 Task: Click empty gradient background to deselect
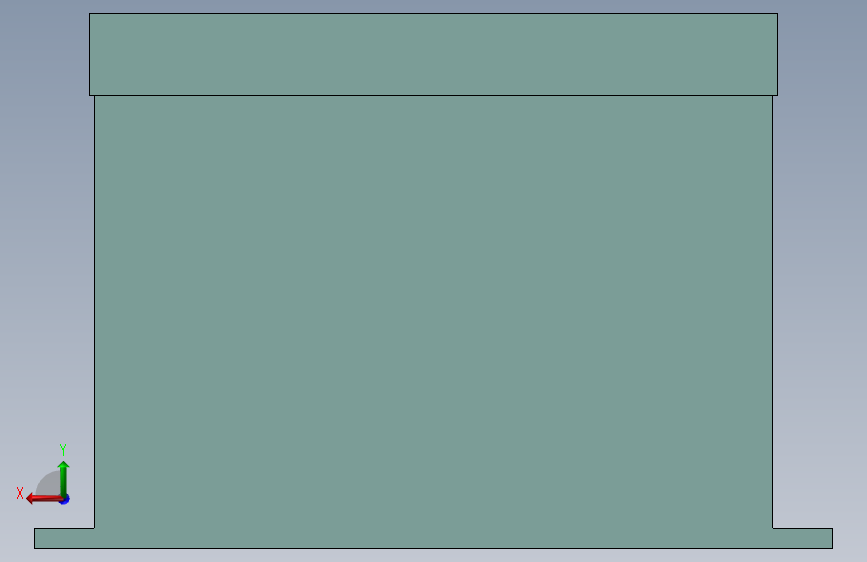(824, 277)
